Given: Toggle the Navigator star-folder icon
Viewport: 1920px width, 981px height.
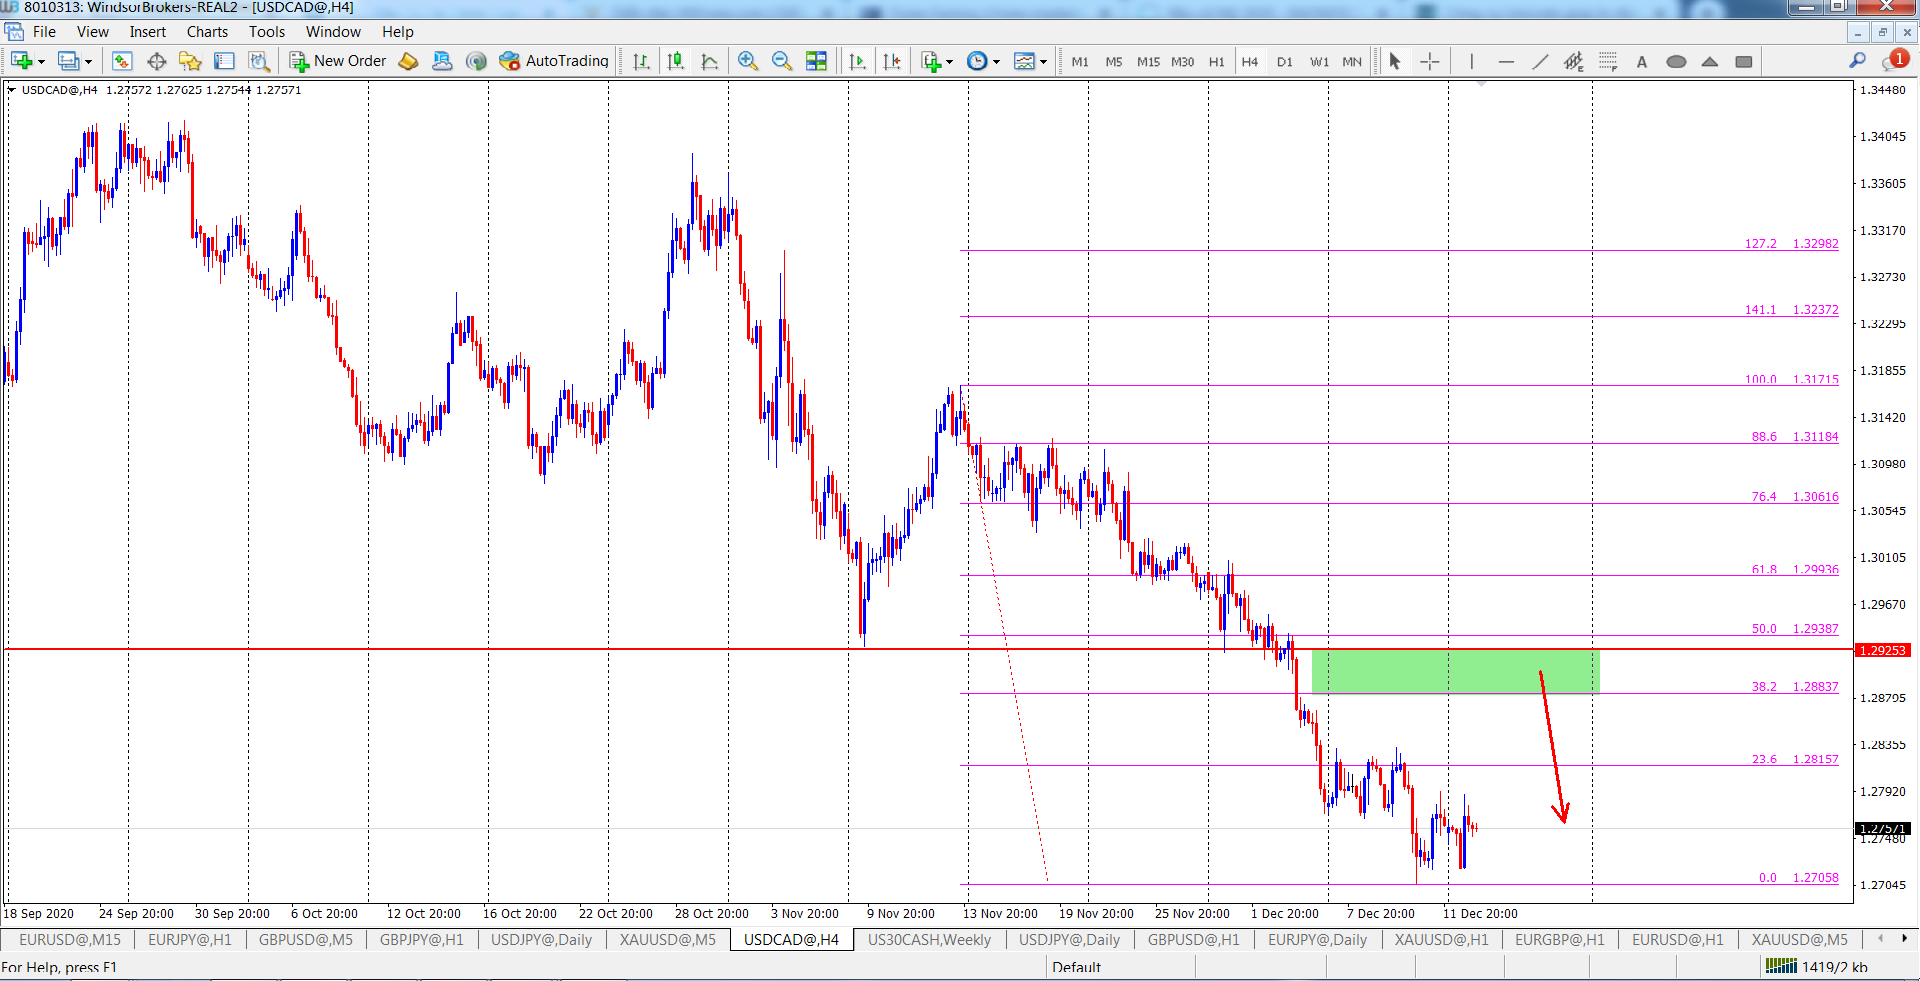Looking at the screenshot, I should click(x=190, y=61).
